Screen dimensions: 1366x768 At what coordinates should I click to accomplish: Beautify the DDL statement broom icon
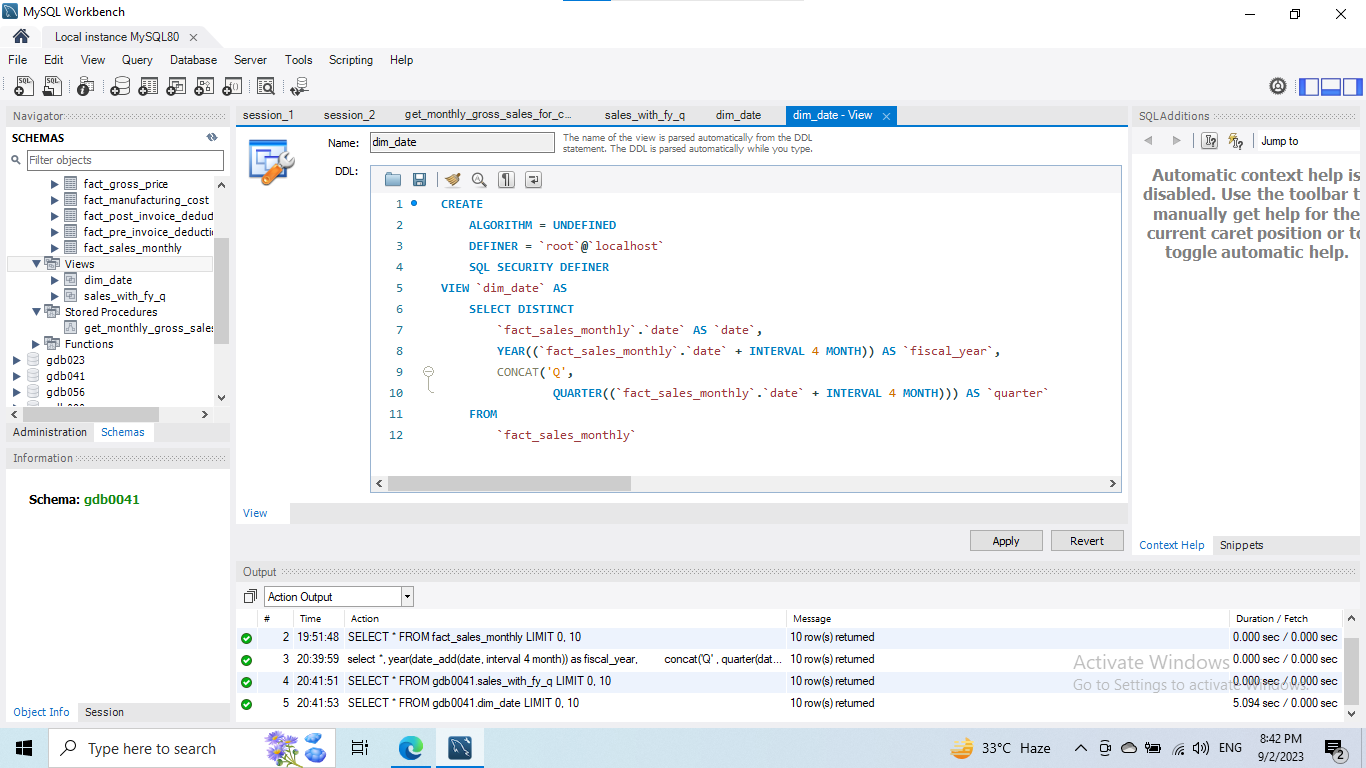[x=452, y=179]
